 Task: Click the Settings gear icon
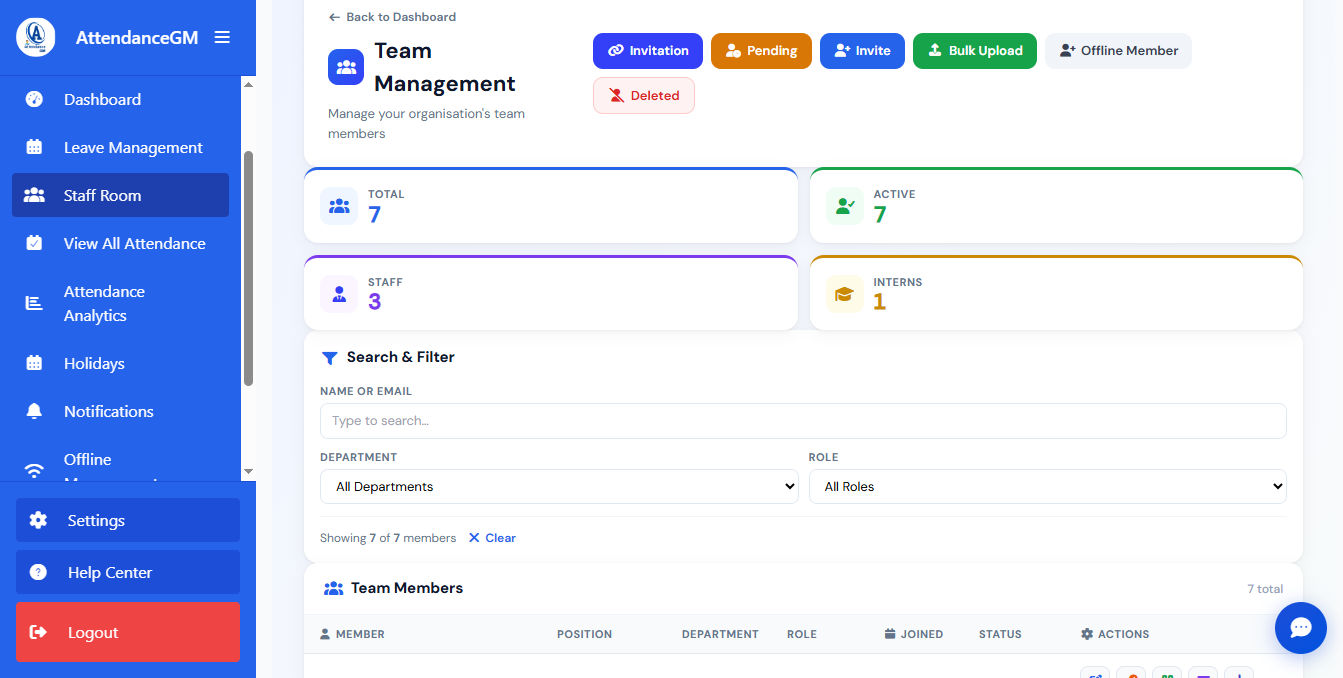coord(38,520)
